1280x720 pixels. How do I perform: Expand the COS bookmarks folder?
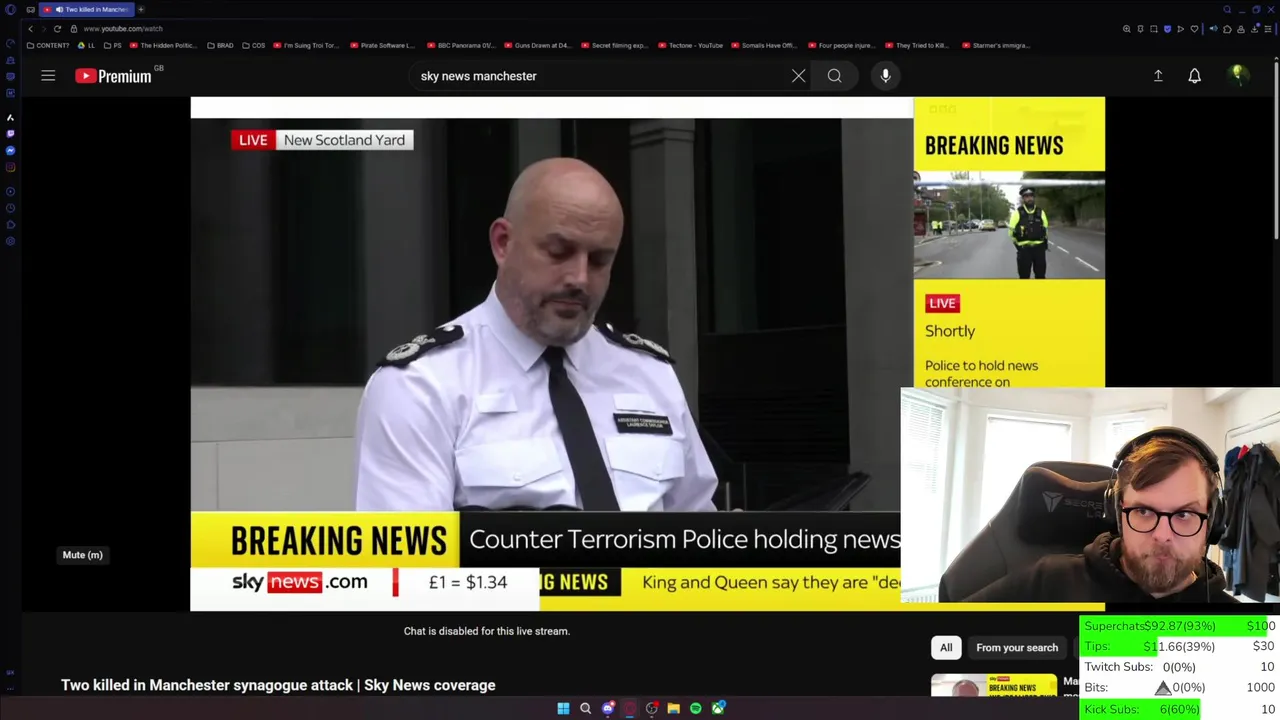(254, 45)
